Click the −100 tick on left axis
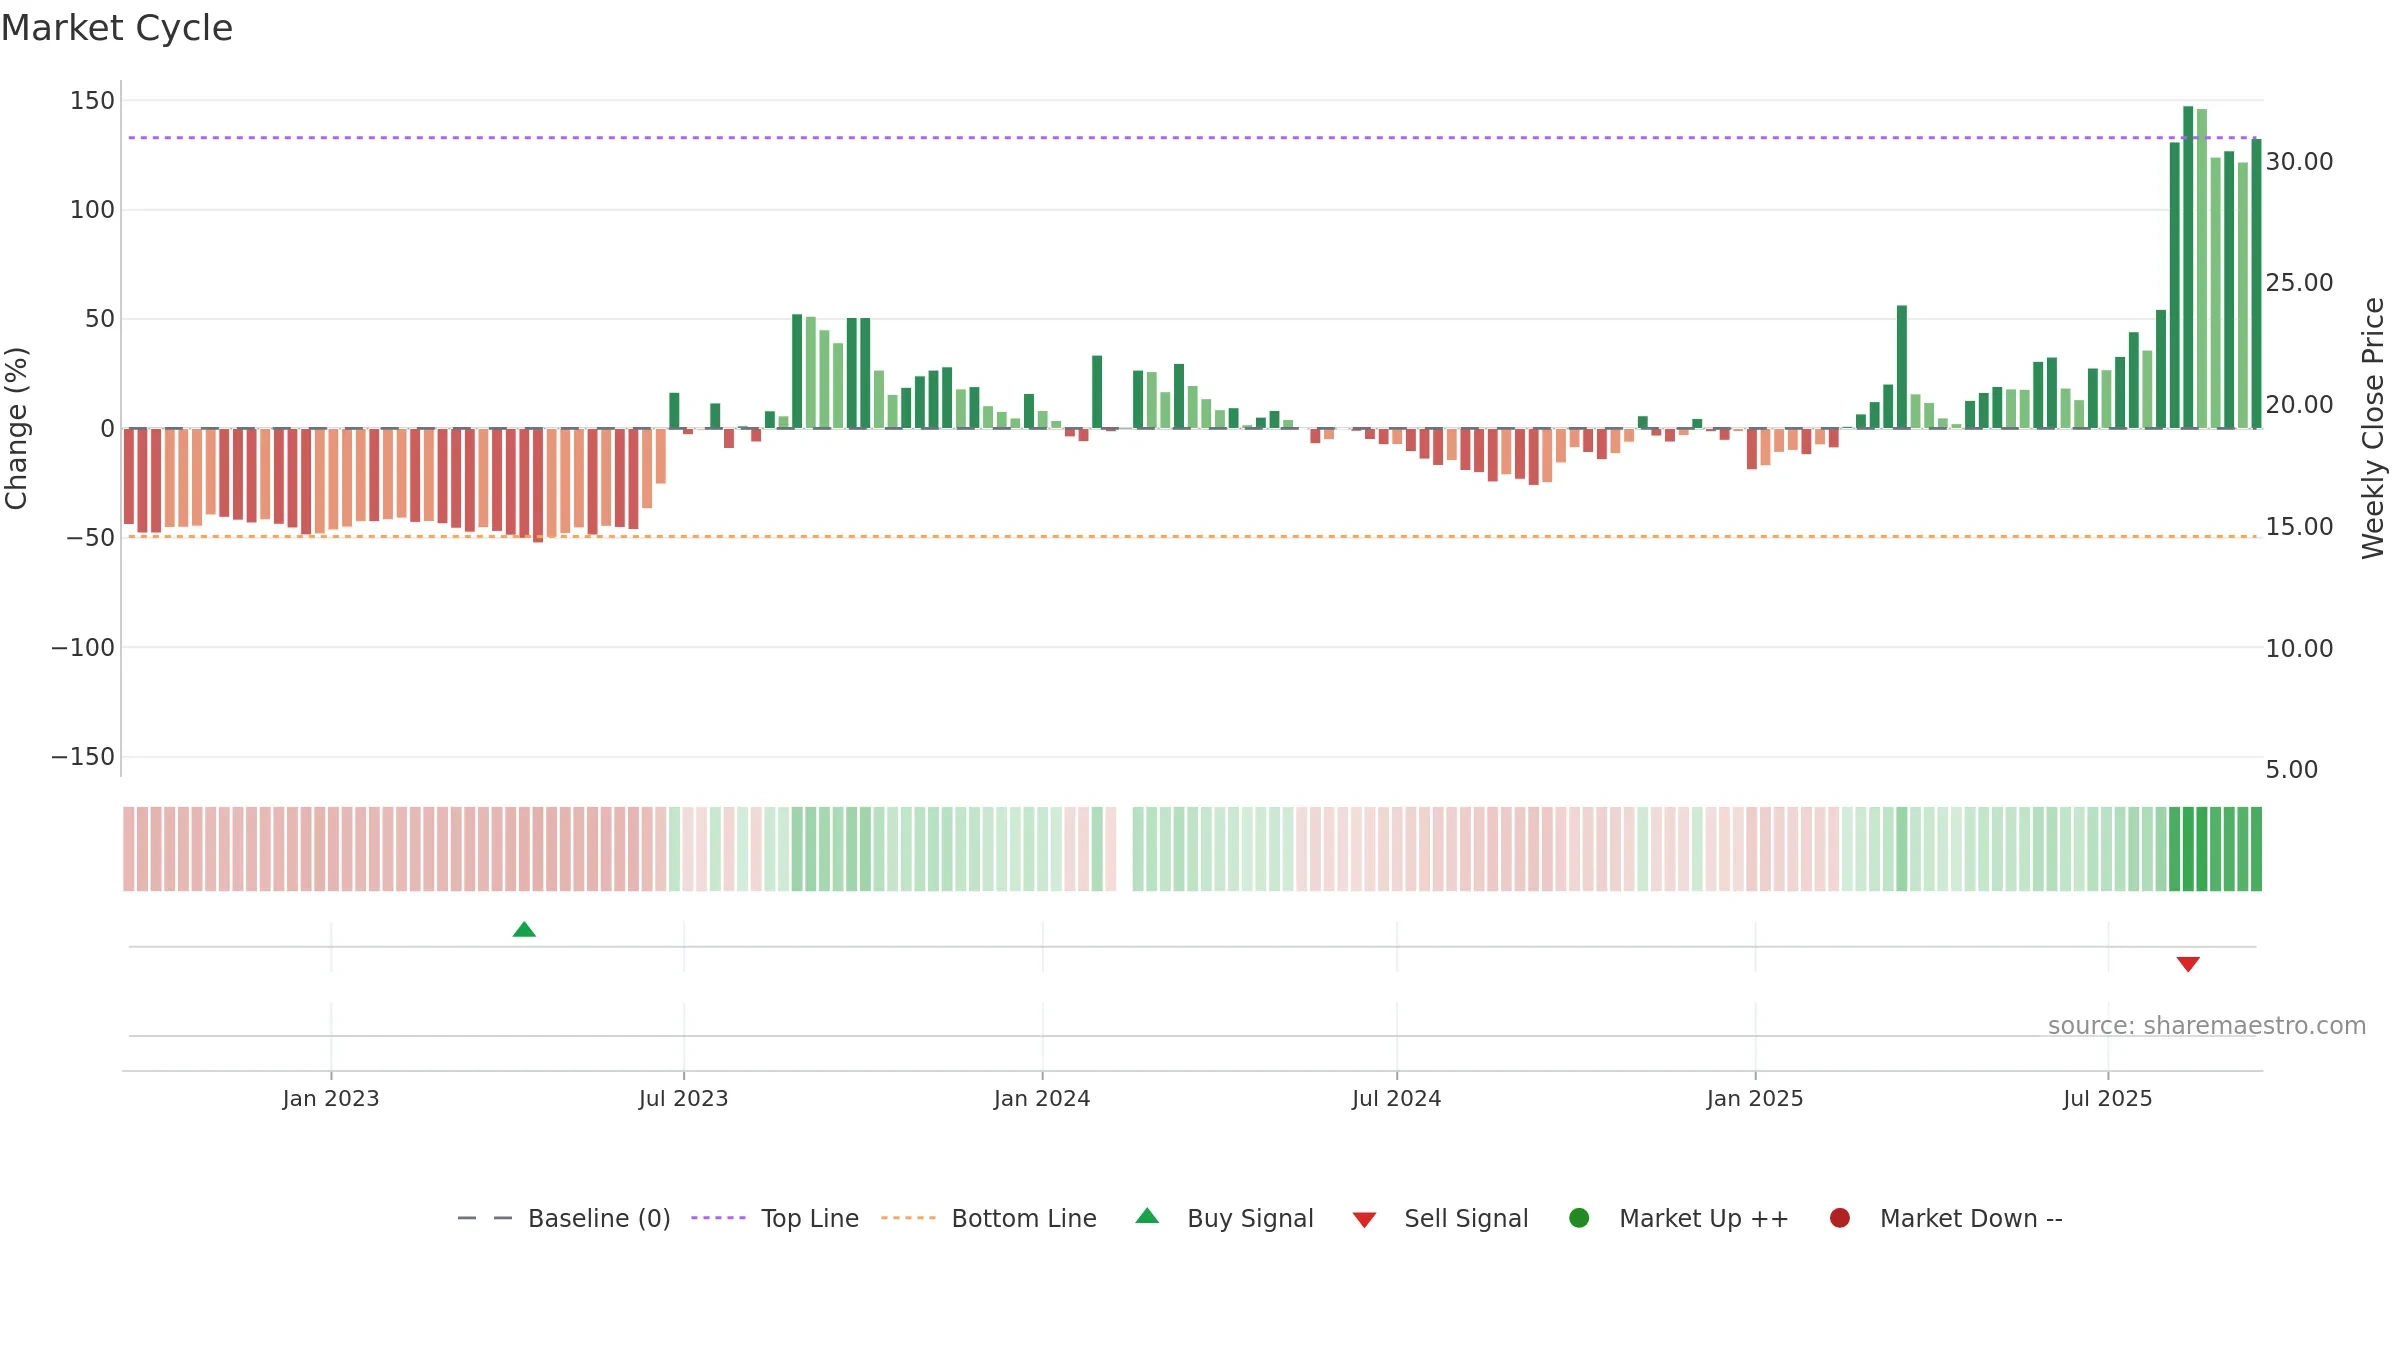 click(x=83, y=648)
